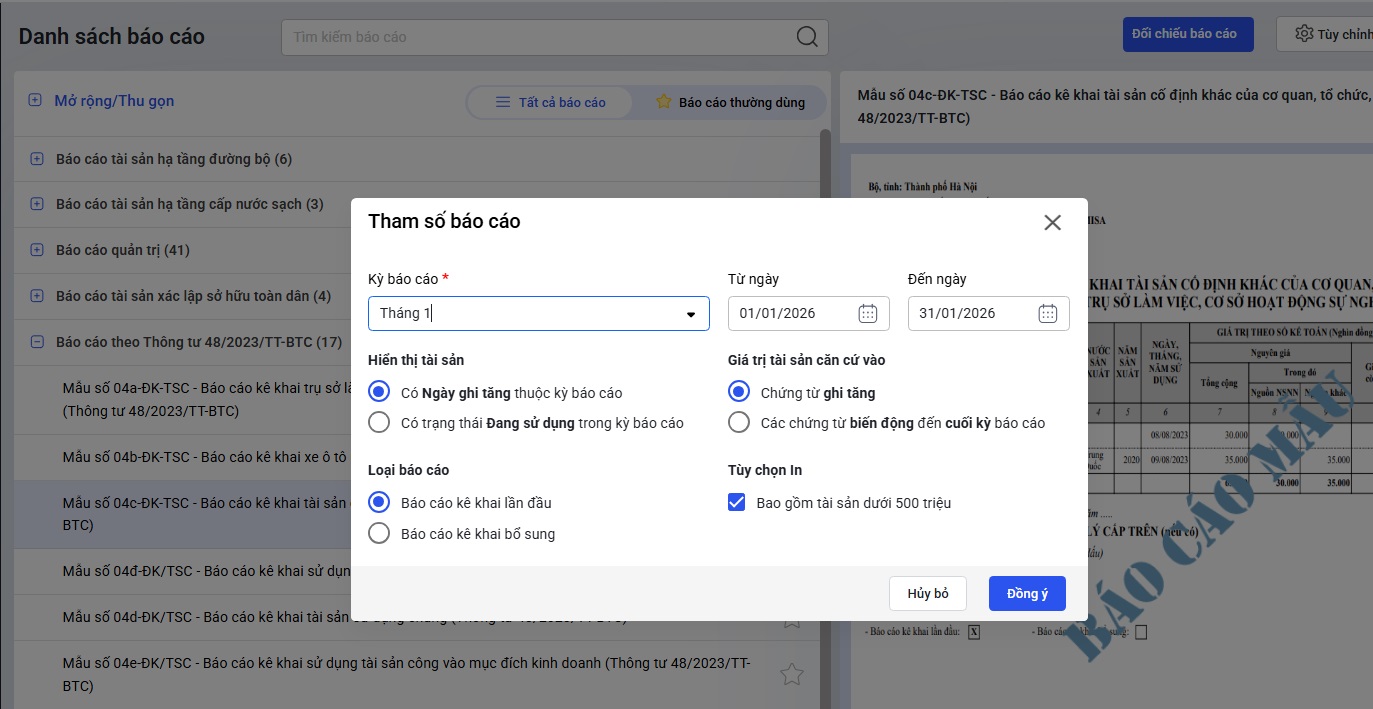The height and width of the screenshot is (709, 1373).
Task: Click the 'Tìm kiếm báo cáo' search field
Action: pyautogui.click(x=540, y=37)
